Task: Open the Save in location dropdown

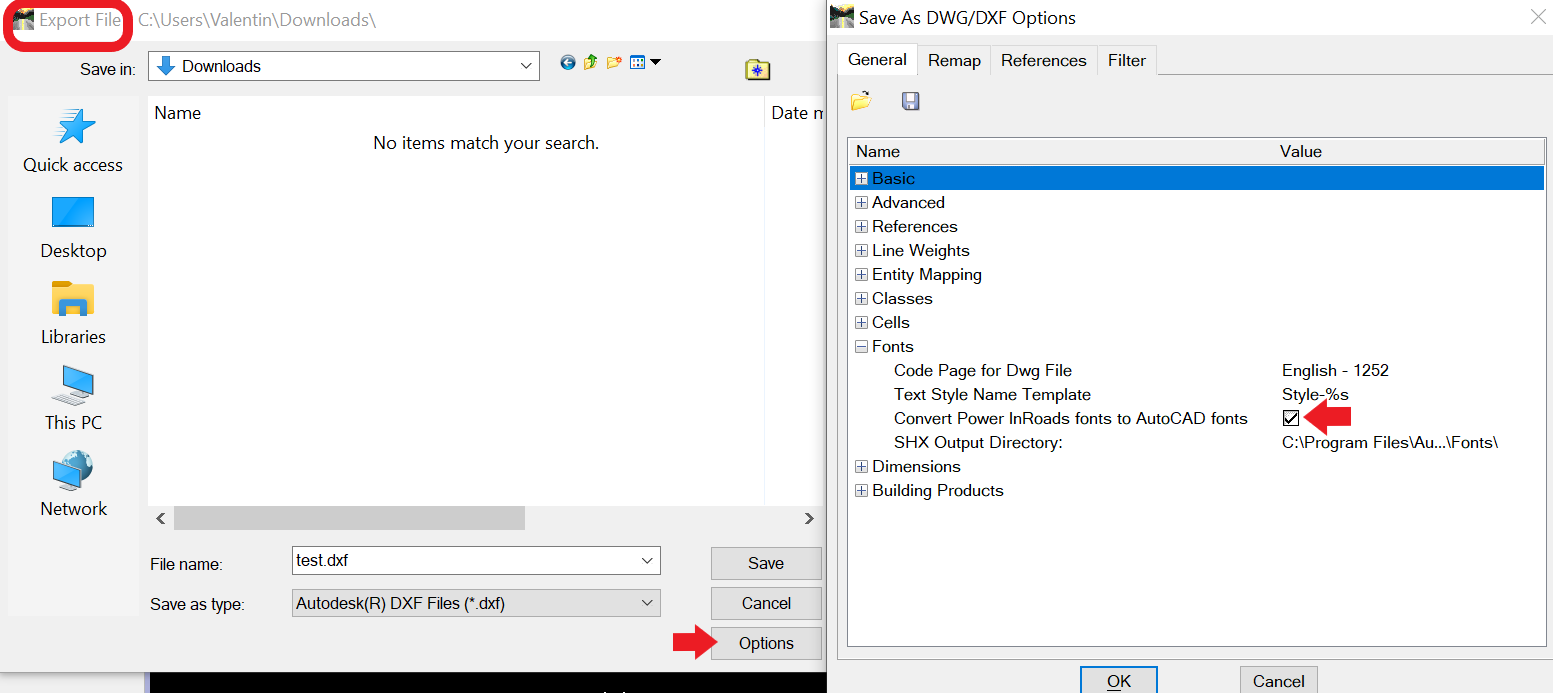Action: [525, 65]
